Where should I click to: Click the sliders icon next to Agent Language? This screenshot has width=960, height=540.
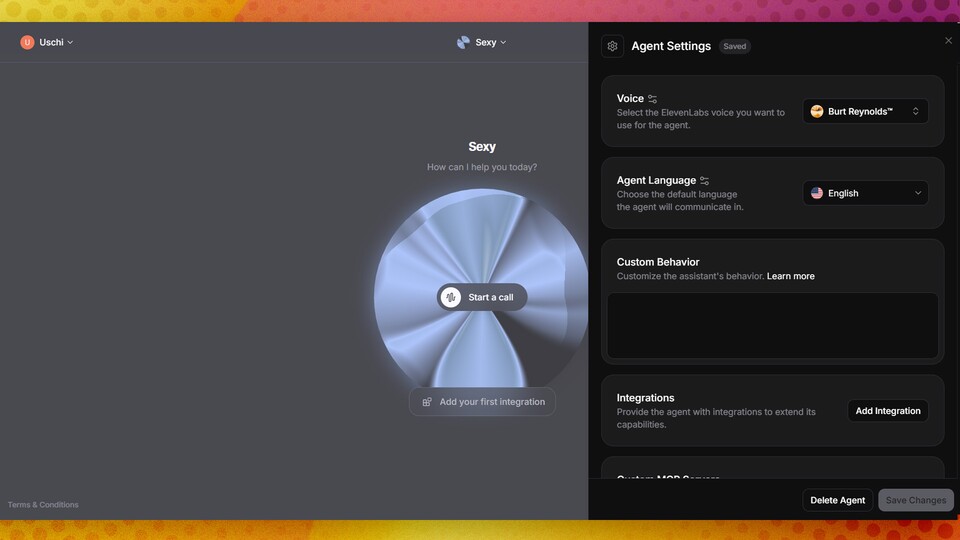tap(705, 181)
